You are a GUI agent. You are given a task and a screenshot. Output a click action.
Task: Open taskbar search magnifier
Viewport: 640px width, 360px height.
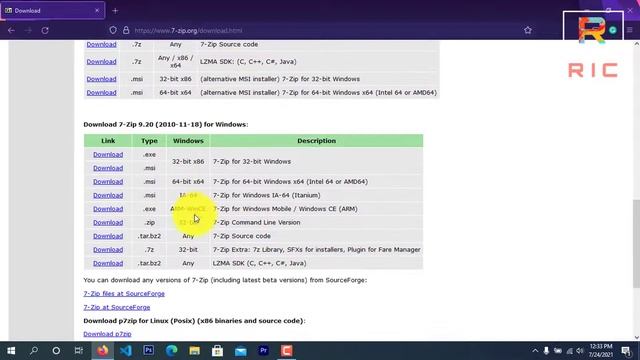tap(34, 351)
